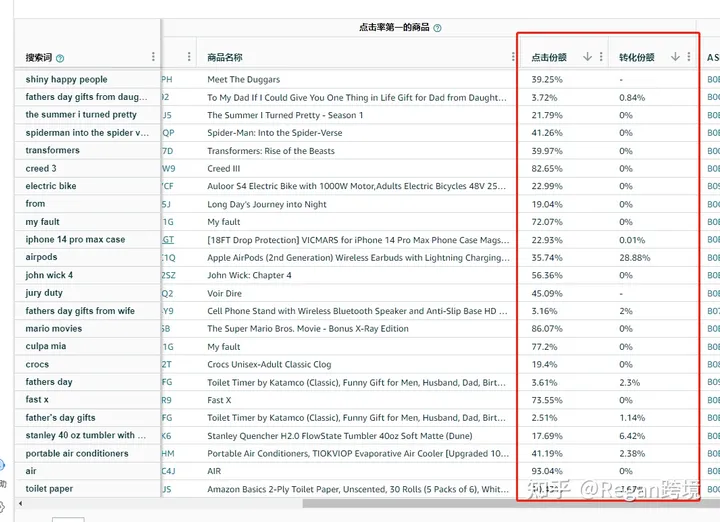Click 'crocs' search term cell
Viewport: 720px width, 522px height.
tap(37, 365)
